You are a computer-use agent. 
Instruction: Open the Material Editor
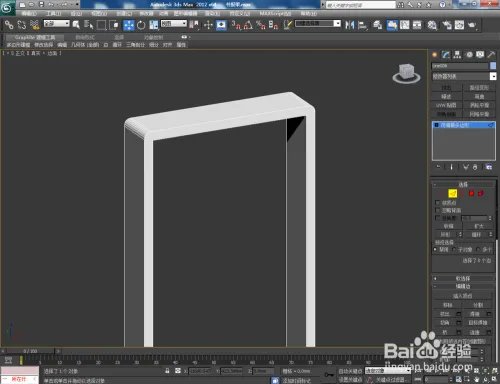[432, 25]
